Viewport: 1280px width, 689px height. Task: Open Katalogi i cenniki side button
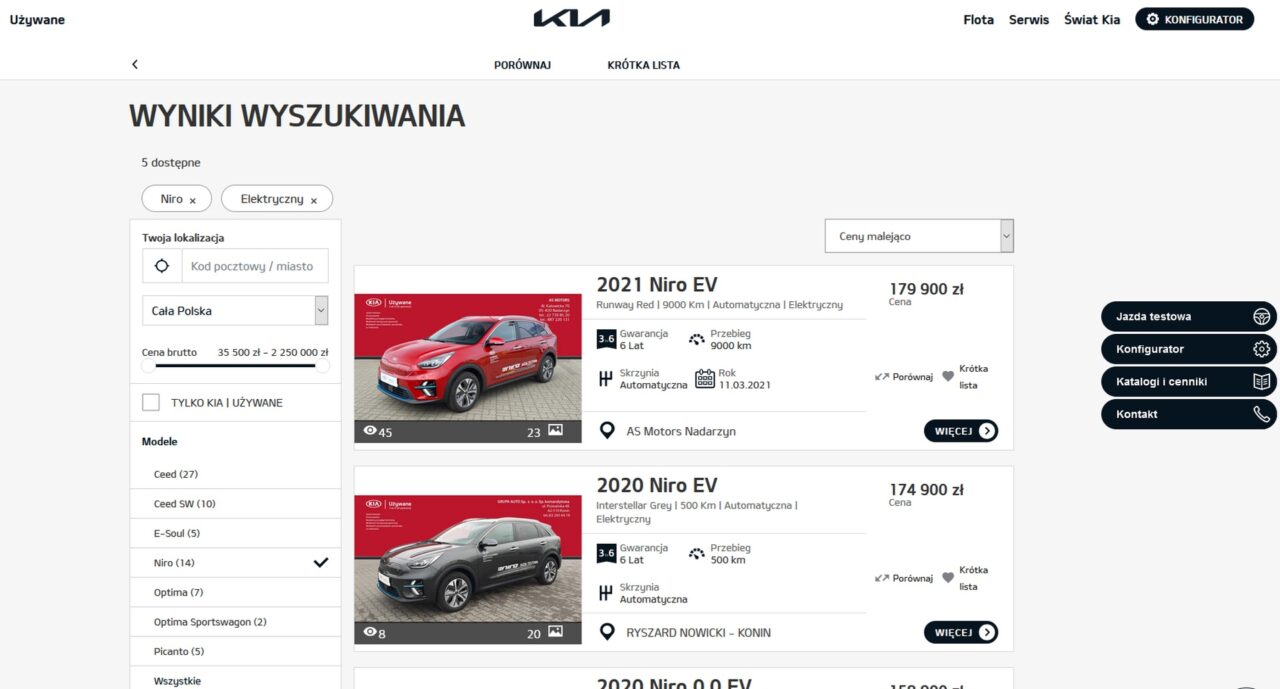(x=1189, y=381)
